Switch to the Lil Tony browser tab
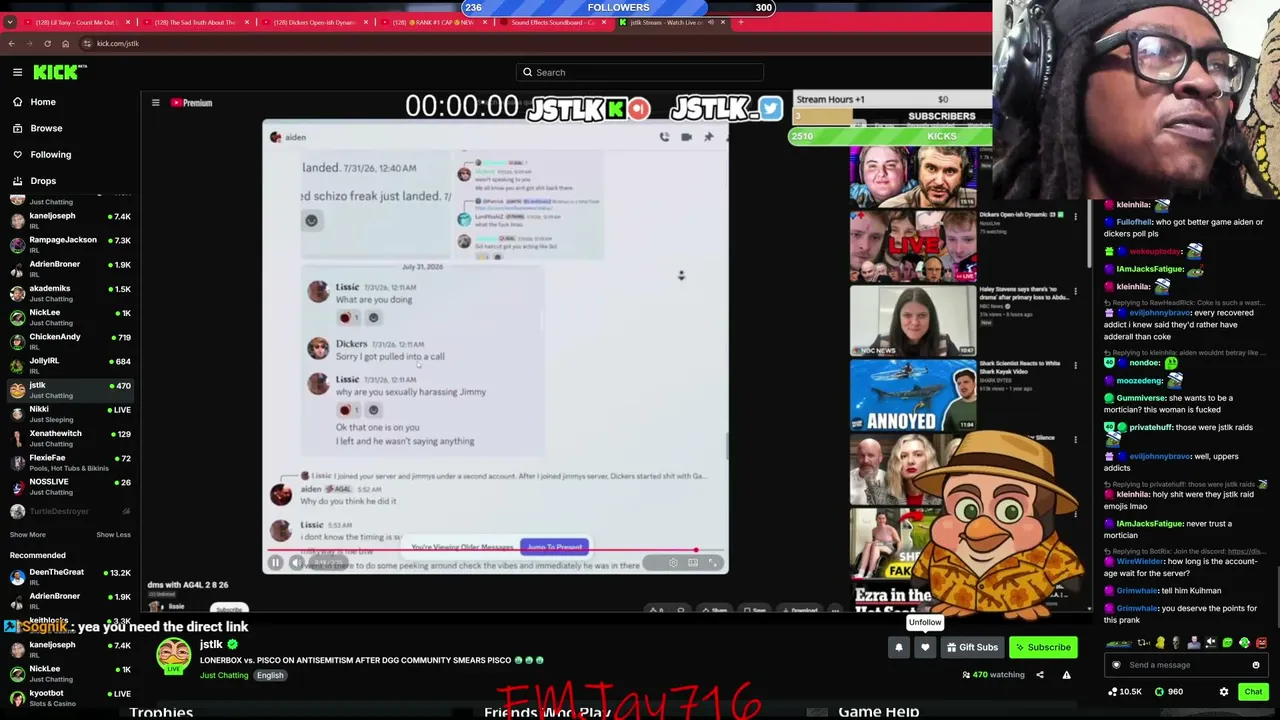This screenshot has height=720, width=1280. [76, 22]
